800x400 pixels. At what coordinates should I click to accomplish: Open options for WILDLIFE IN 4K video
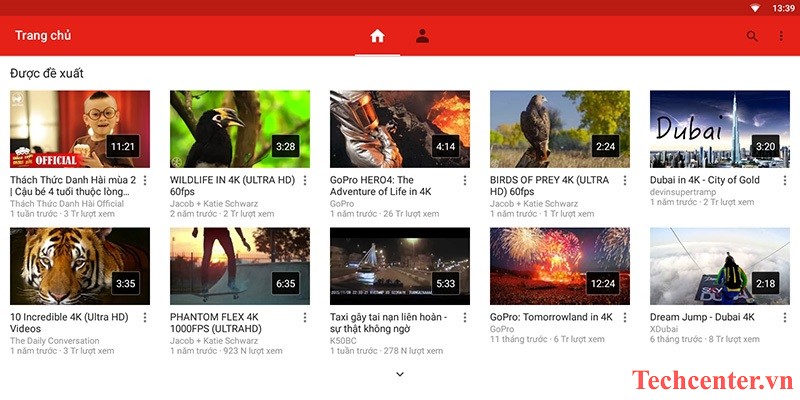point(305,181)
